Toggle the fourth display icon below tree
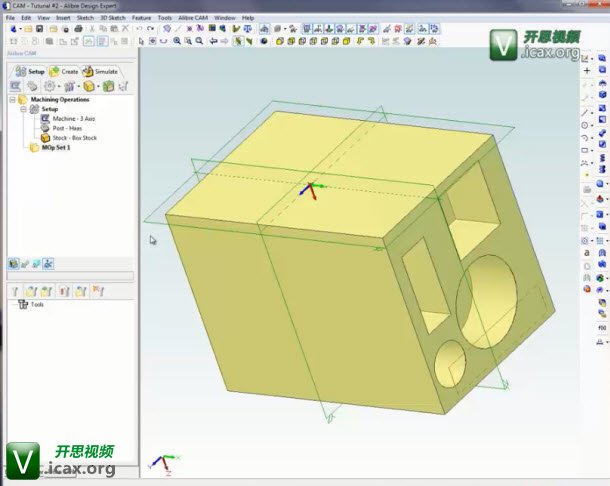Screen dimensions: 610x486 pyautogui.click(x=48, y=264)
